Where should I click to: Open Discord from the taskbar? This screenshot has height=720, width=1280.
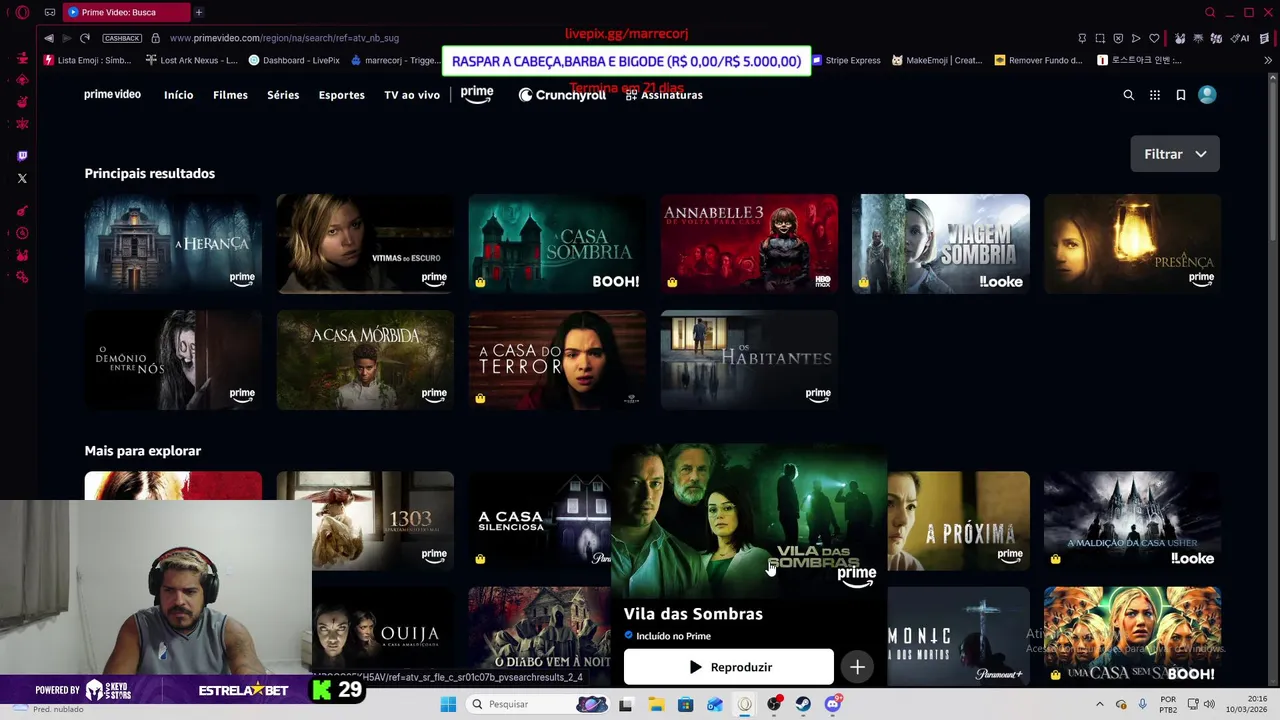(833, 704)
